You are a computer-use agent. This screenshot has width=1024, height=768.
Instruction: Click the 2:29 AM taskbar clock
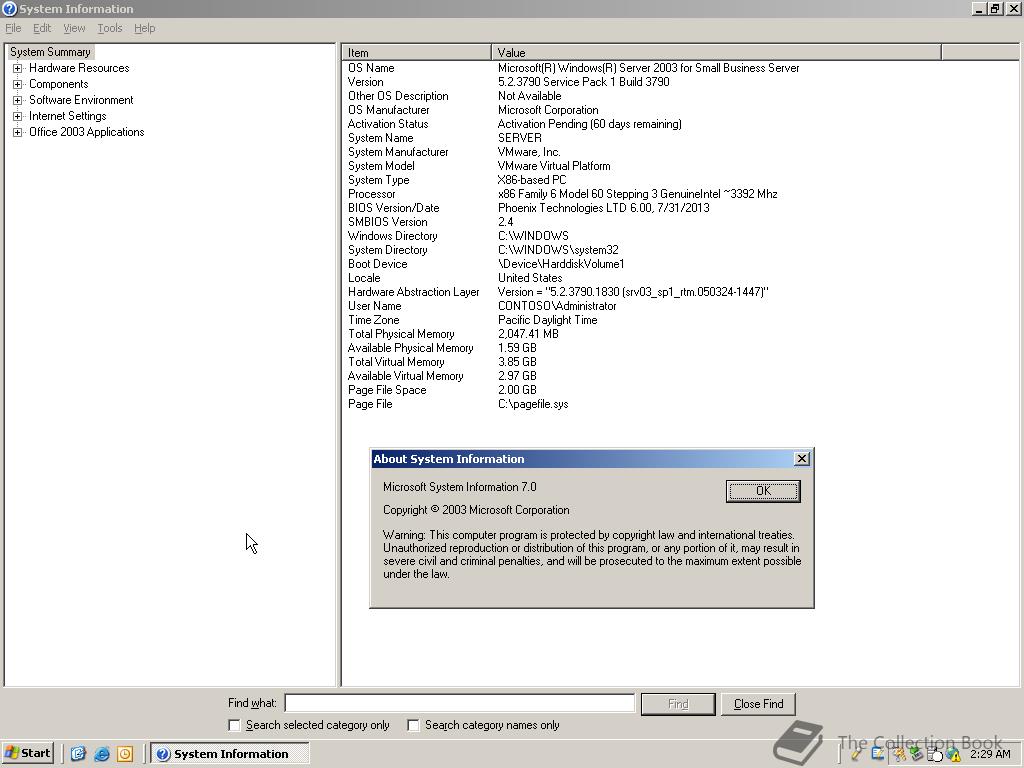tap(990, 754)
